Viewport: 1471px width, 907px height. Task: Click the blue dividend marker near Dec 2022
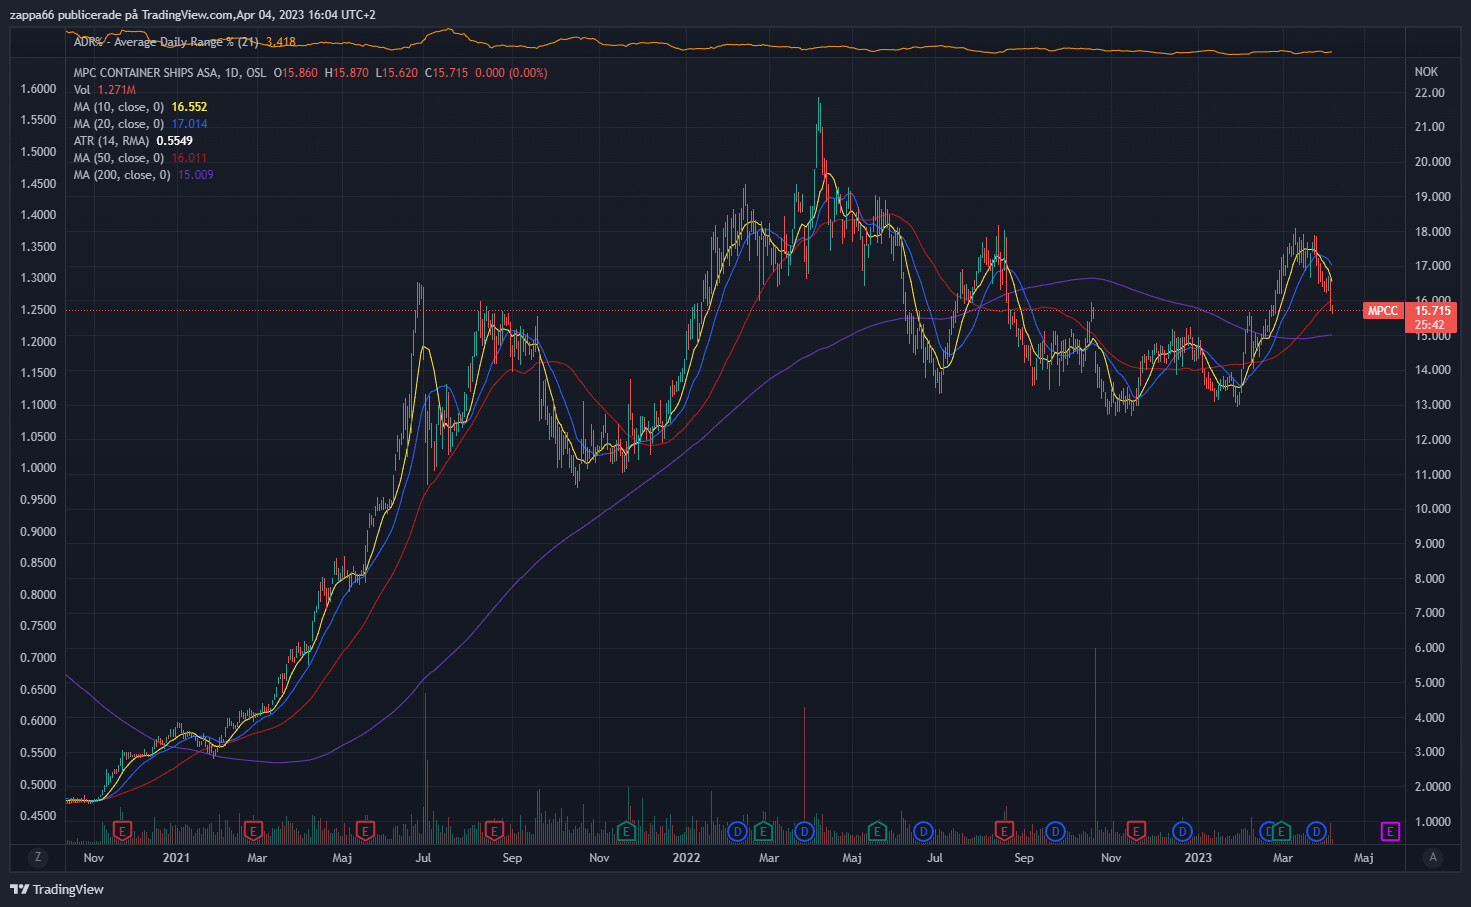1183,831
